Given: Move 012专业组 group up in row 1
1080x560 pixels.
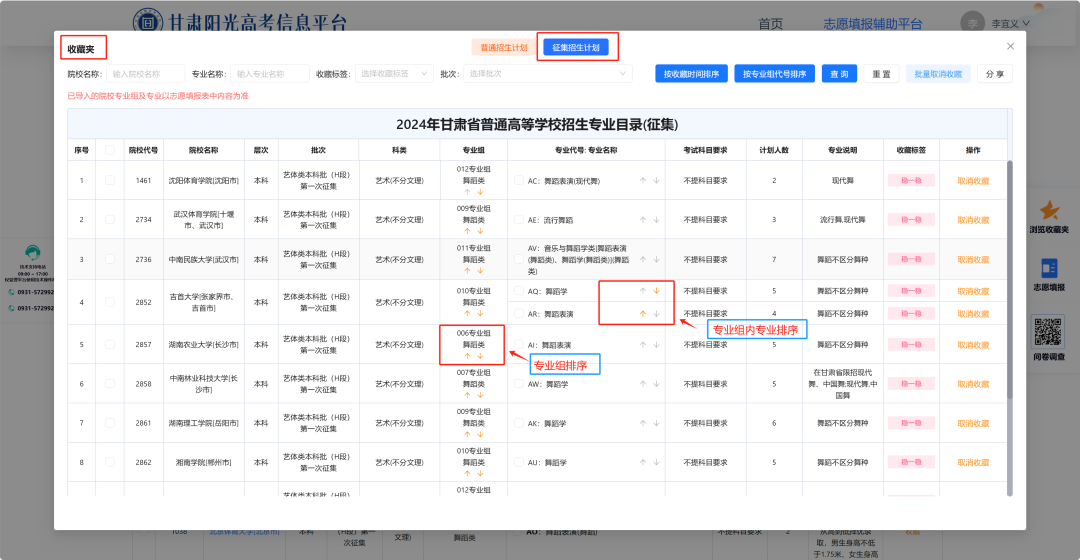Looking at the screenshot, I should 467,192.
